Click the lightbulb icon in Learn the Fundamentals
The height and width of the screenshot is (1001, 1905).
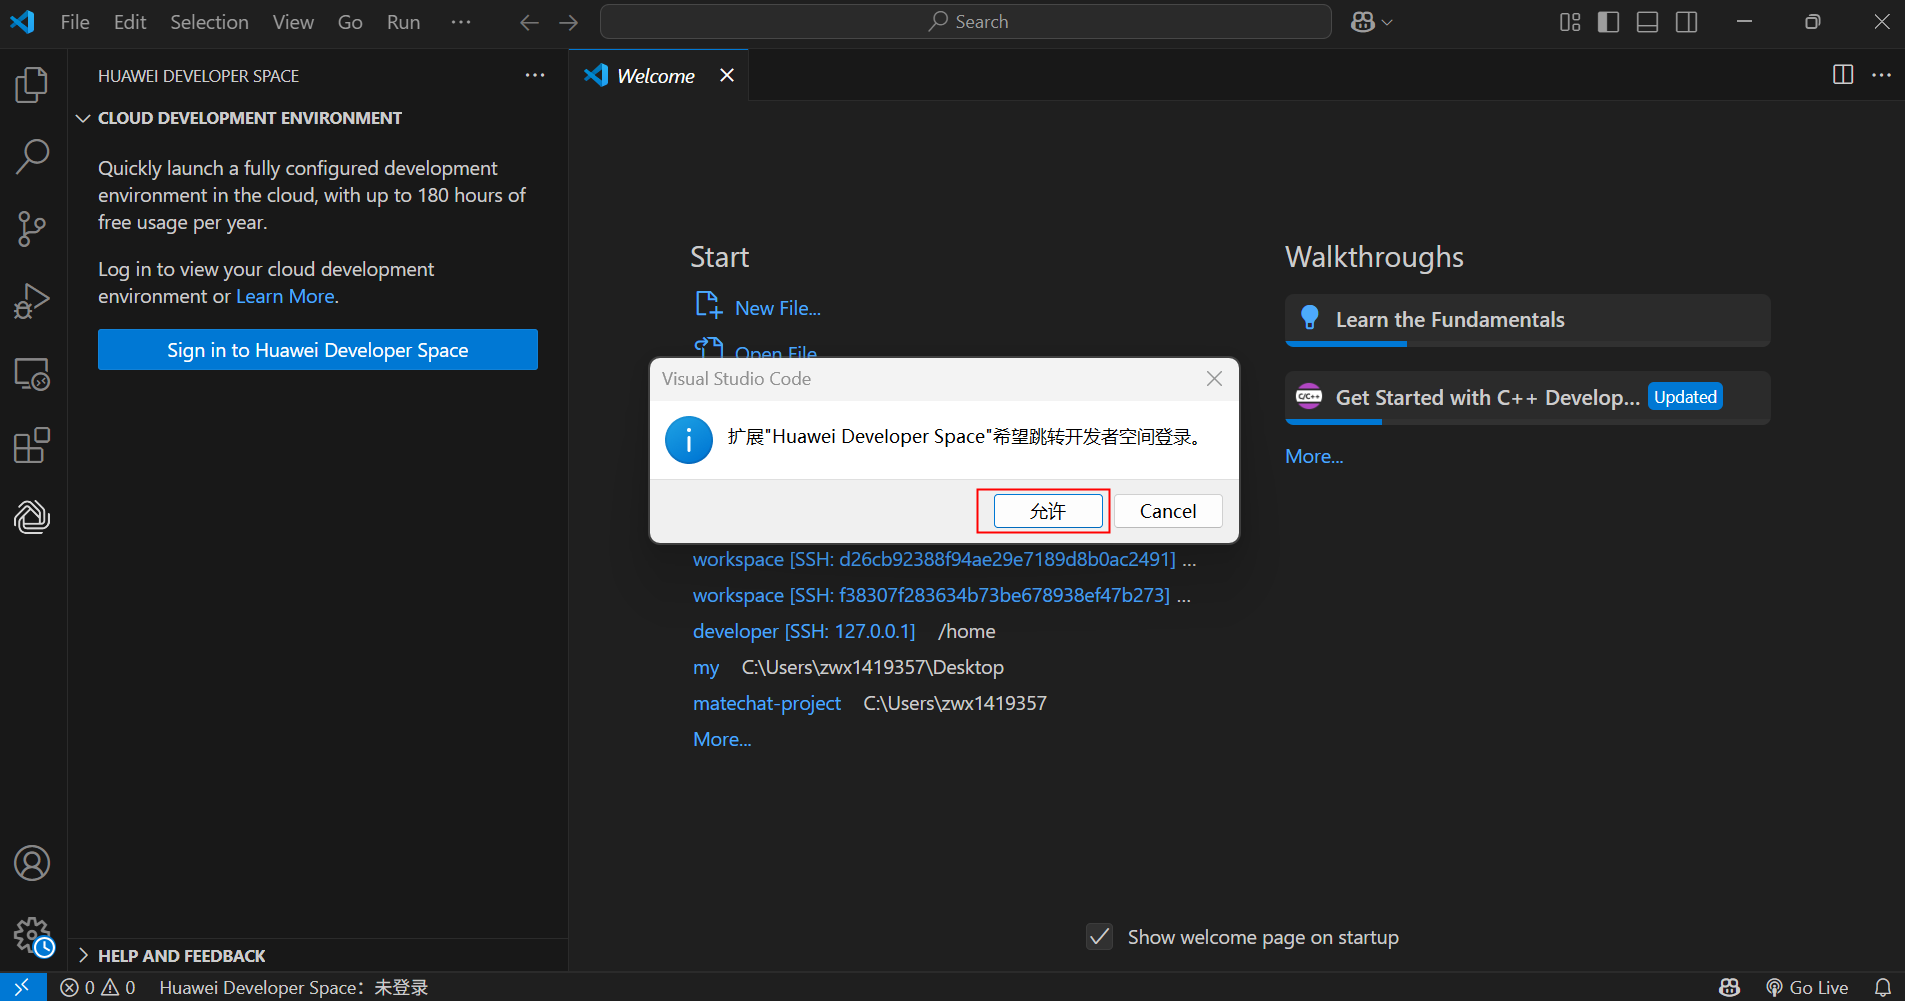tap(1309, 318)
